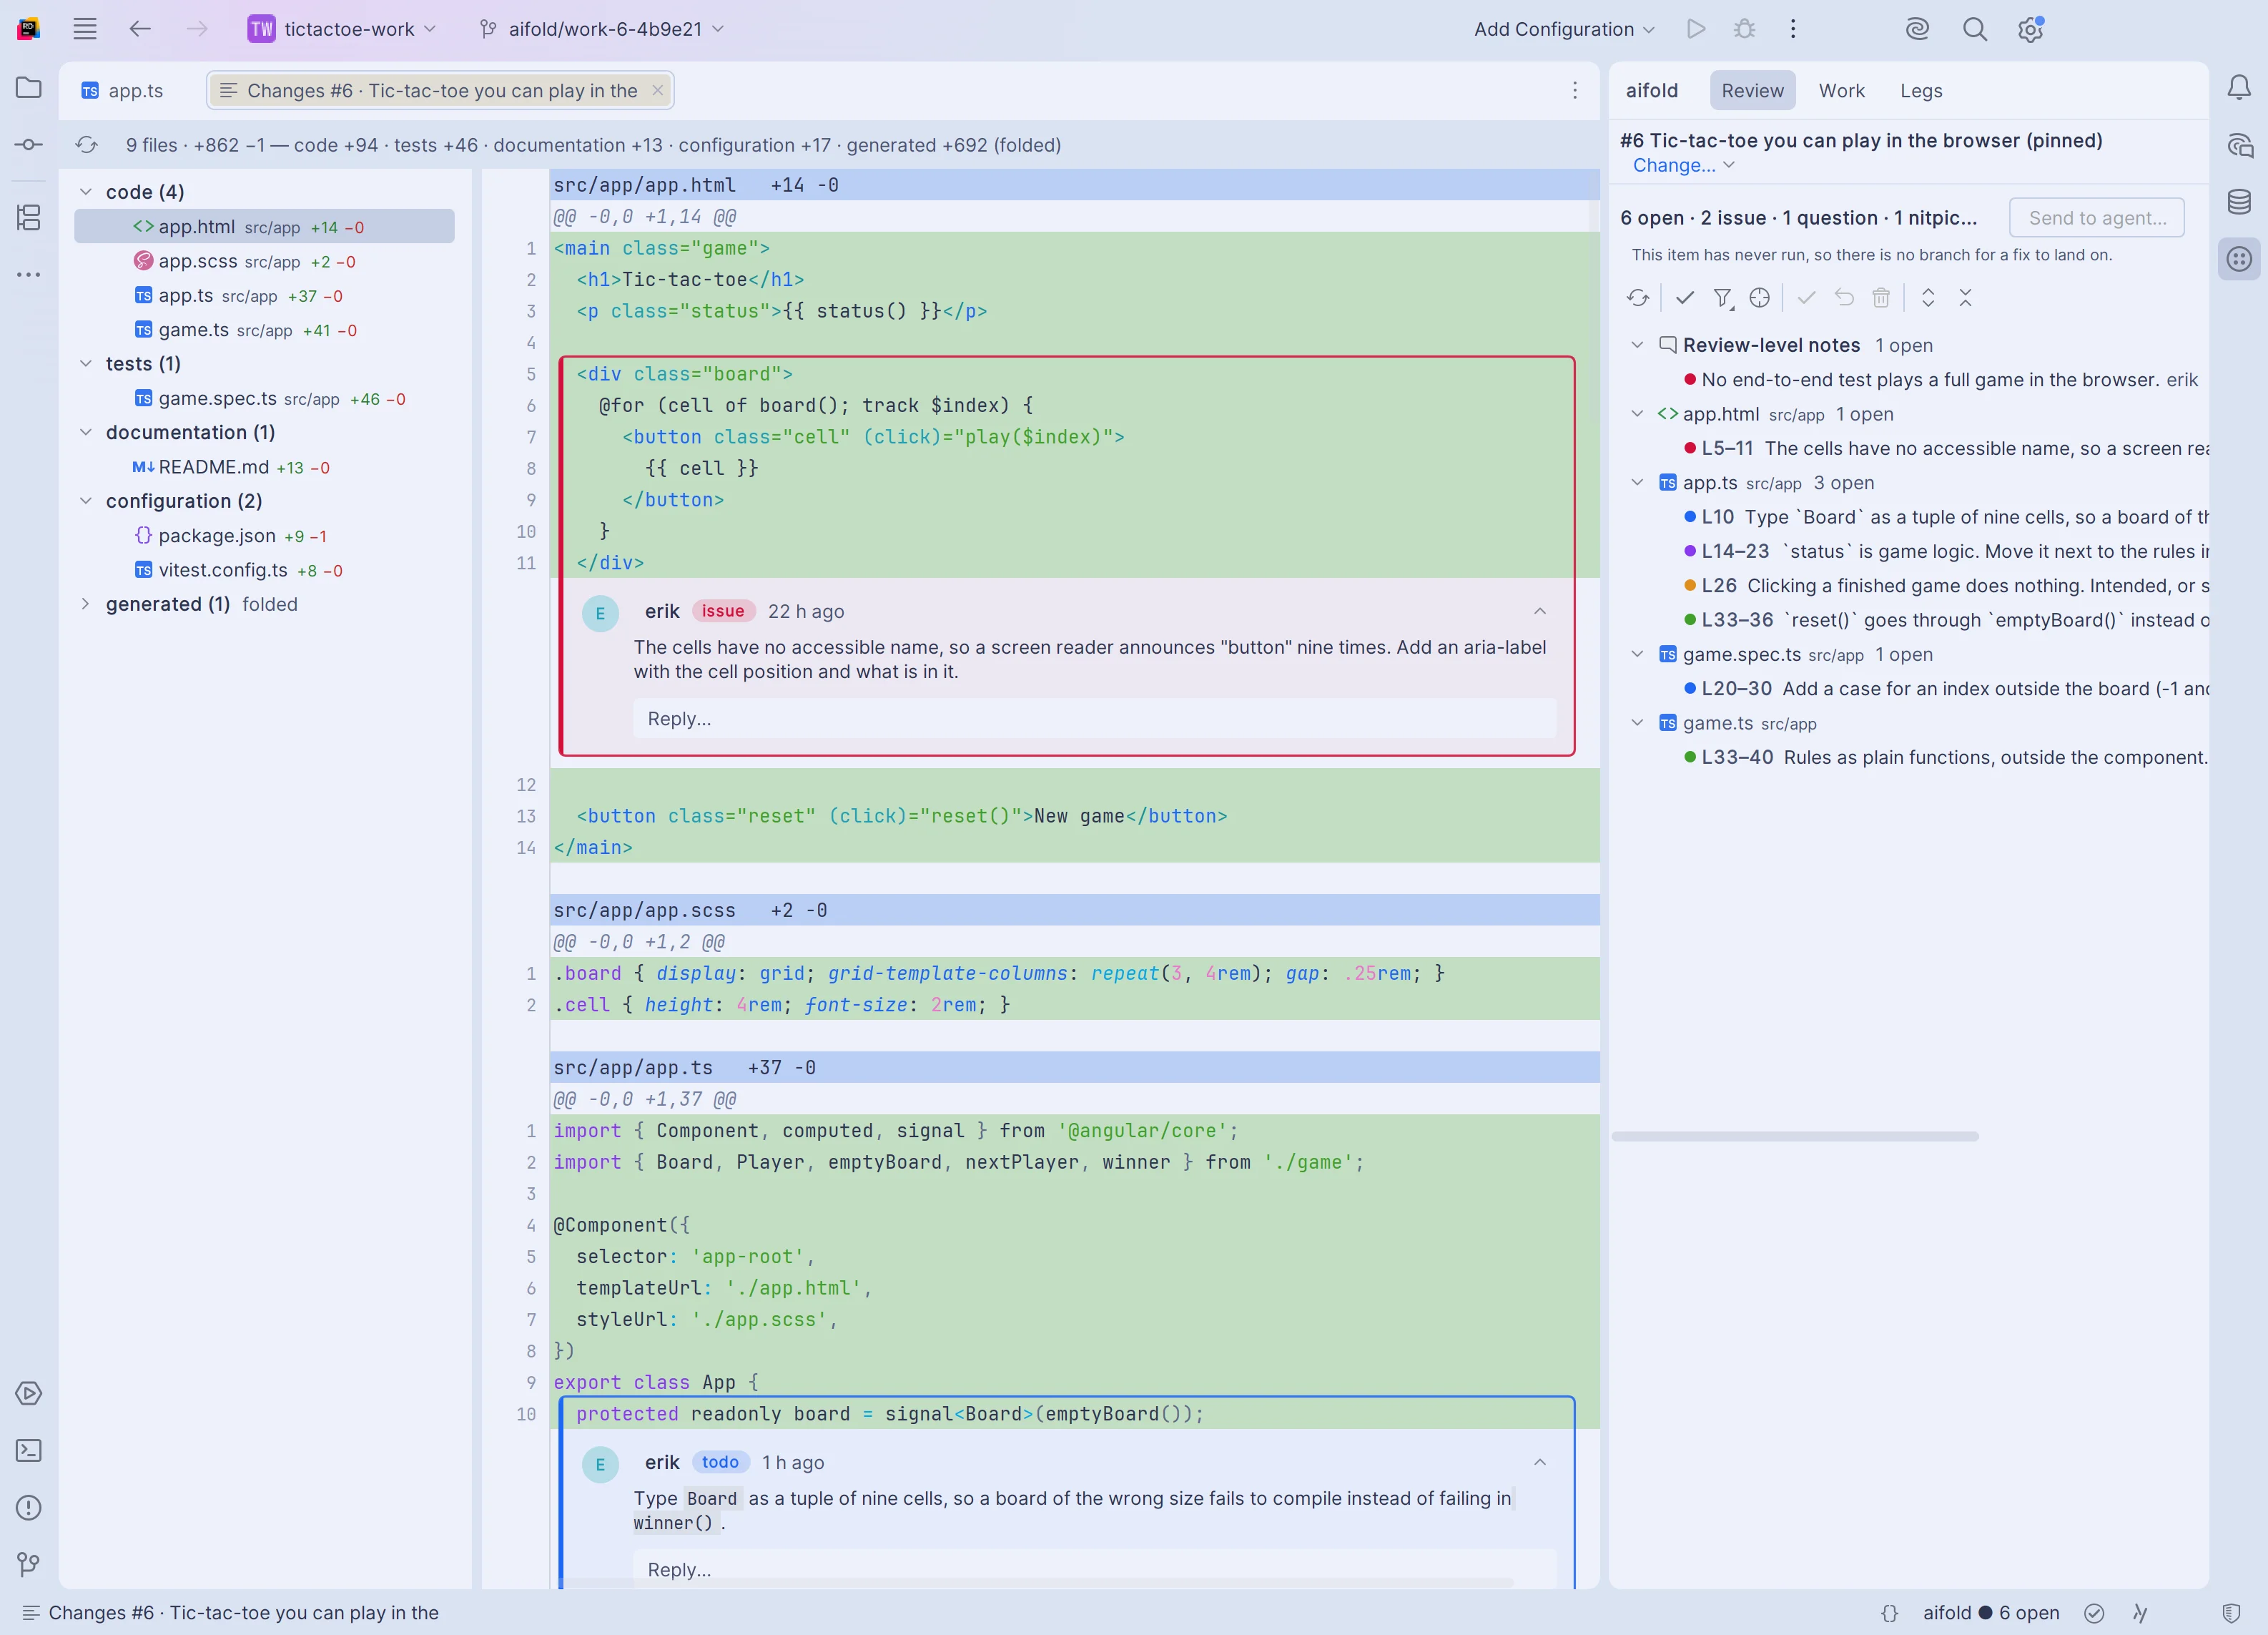Filter review notes with funnel icon
The width and height of the screenshot is (2268, 1635).
tap(1722, 297)
